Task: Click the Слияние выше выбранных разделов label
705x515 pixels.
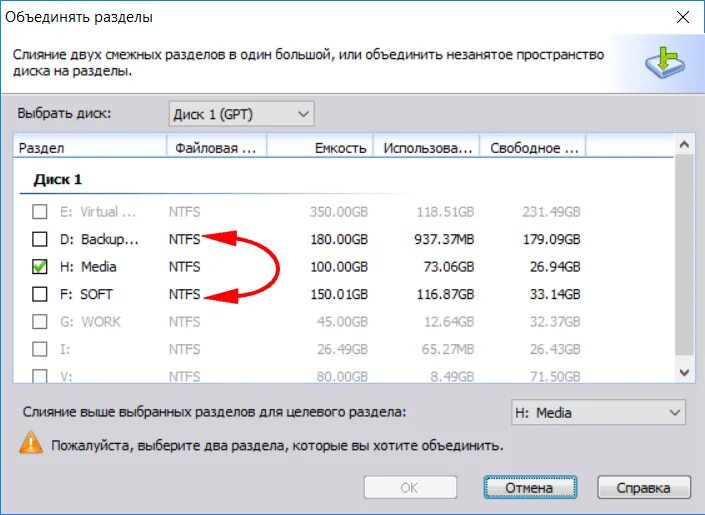Action: point(214,412)
